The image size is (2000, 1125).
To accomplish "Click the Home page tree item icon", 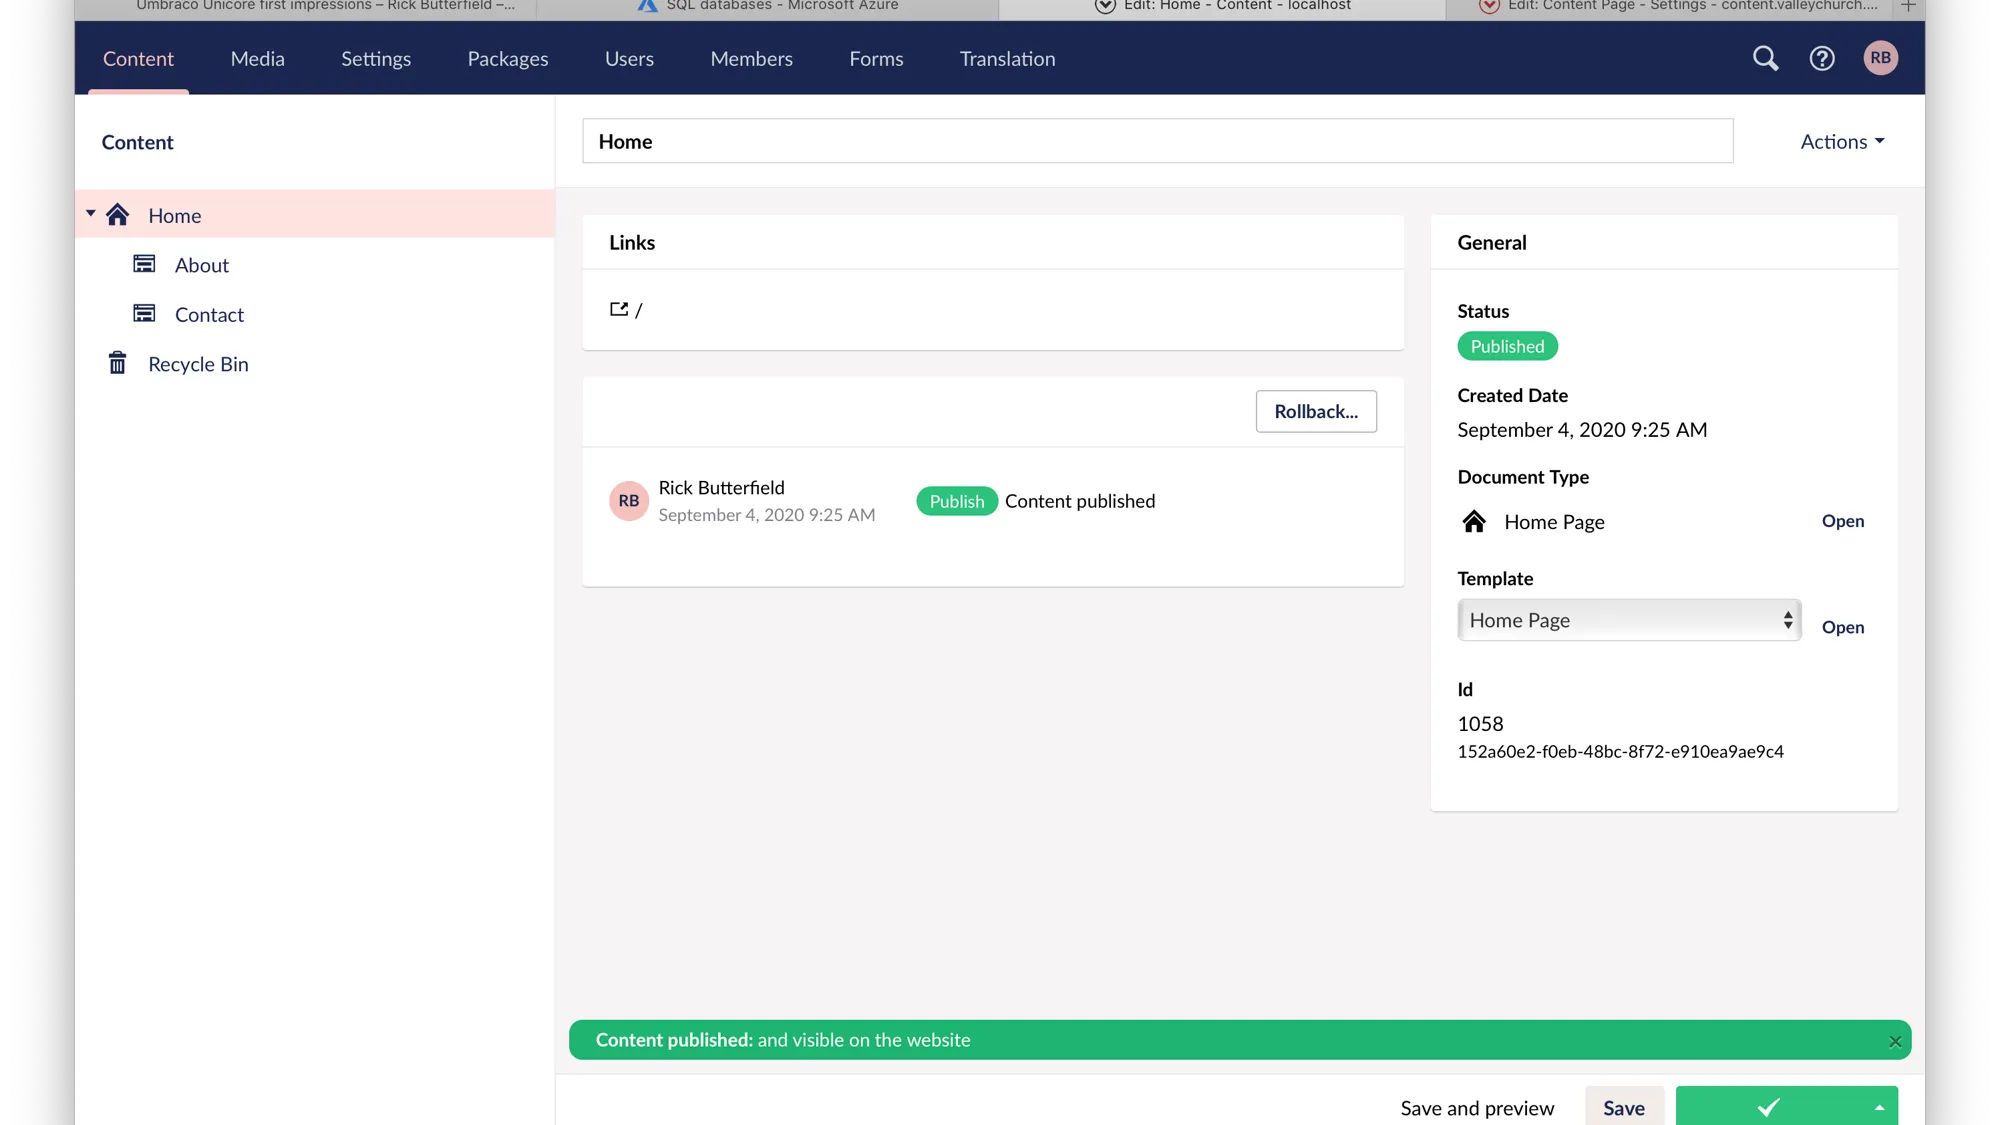I will pyautogui.click(x=118, y=214).
